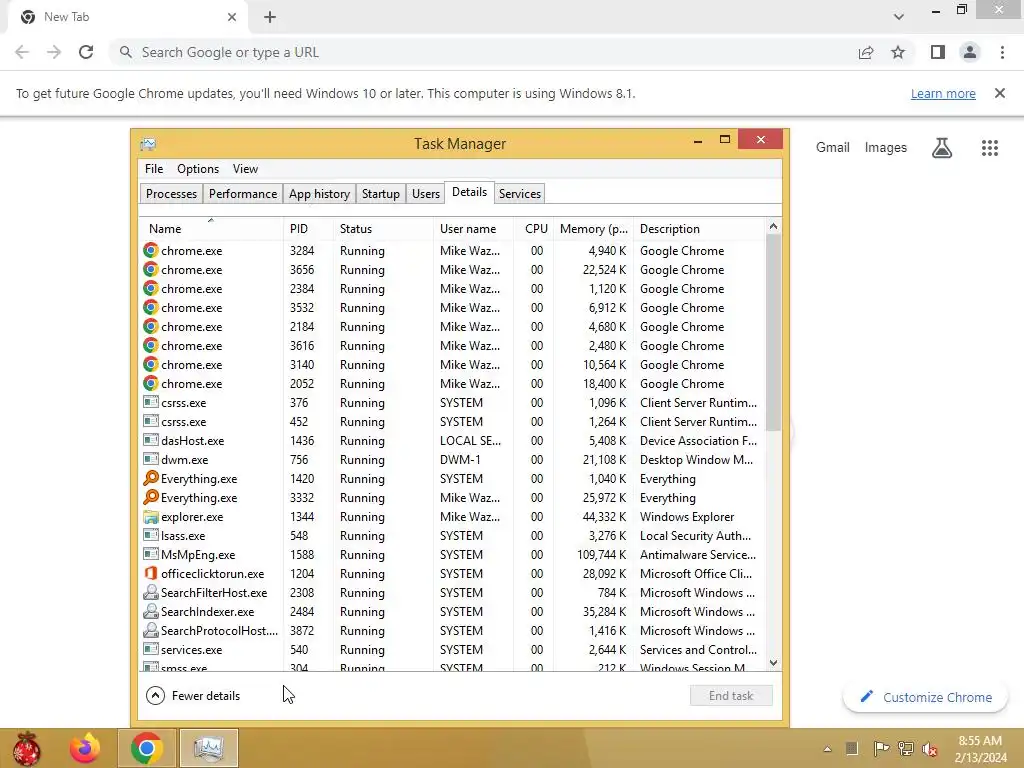
Task: Select SearchIndexer.exe process row
Action: pyautogui.click(x=452, y=611)
